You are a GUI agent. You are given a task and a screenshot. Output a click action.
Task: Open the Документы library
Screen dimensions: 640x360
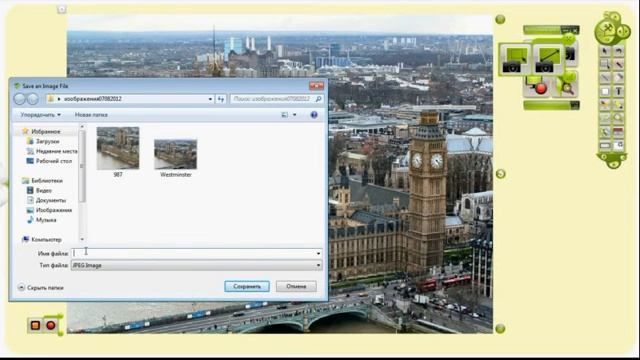46,200
